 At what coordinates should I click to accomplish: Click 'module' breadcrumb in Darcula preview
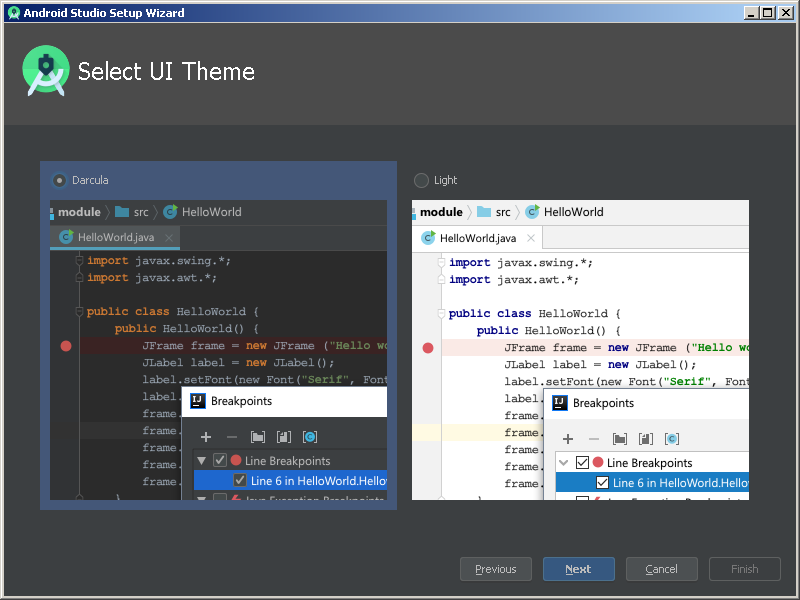79,212
